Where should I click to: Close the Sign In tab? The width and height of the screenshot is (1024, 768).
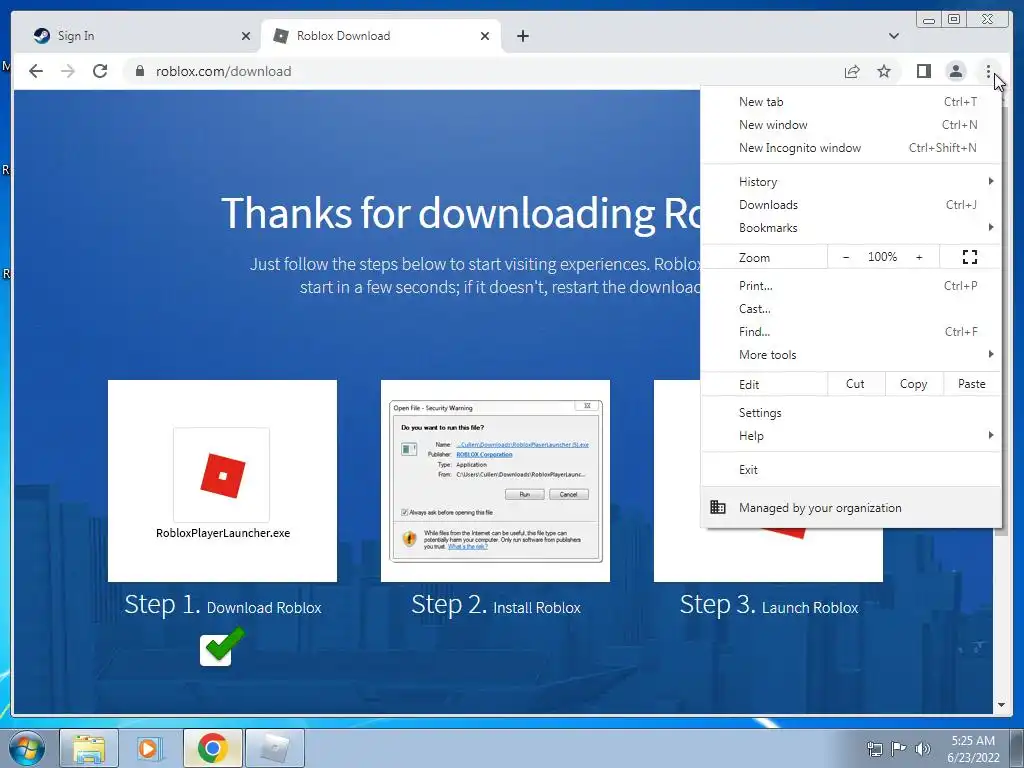pos(246,36)
